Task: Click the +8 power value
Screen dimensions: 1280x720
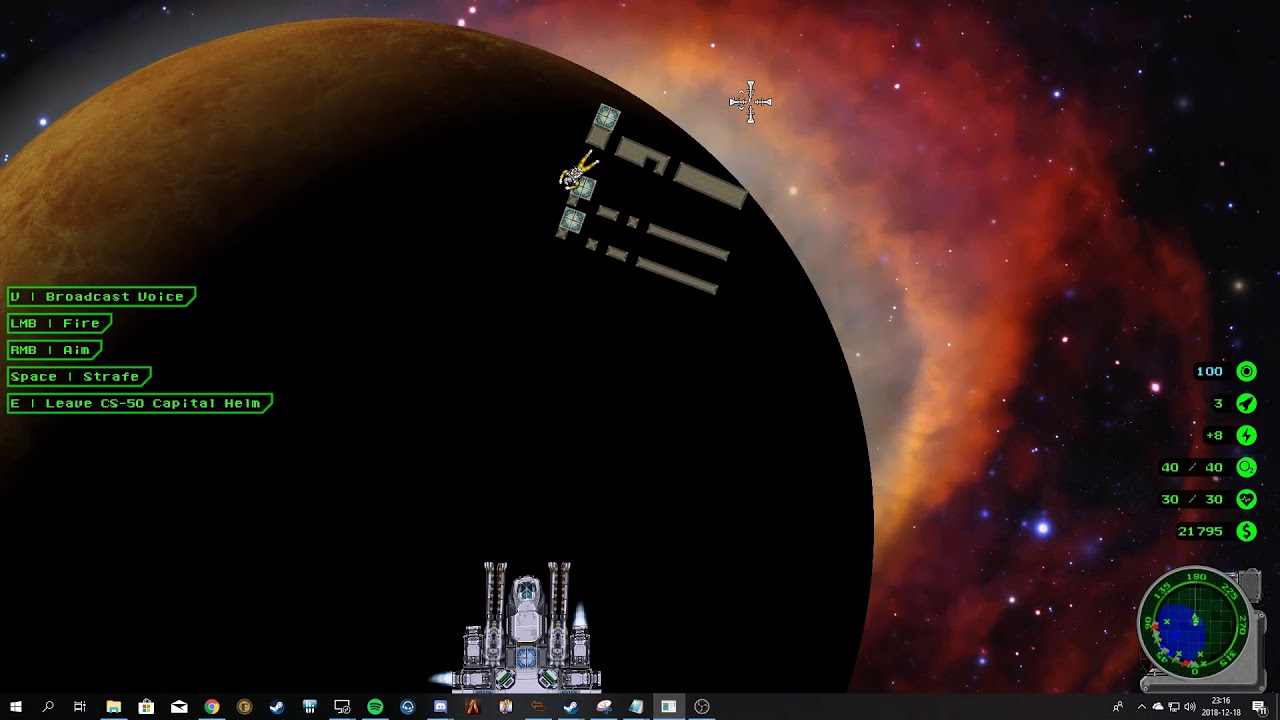Action: click(x=1214, y=435)
